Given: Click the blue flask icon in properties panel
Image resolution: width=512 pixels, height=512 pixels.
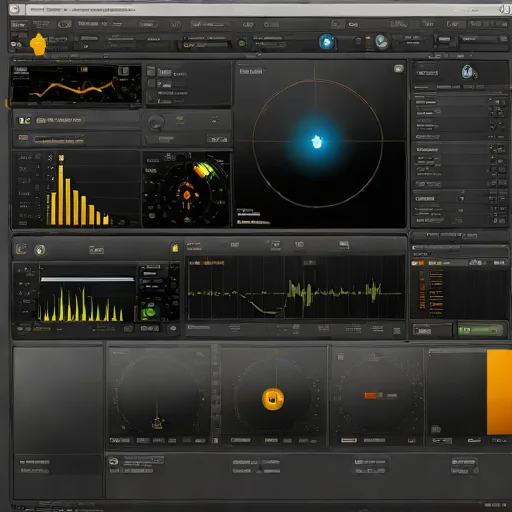Looking at the screenshot, I should 468,72.
